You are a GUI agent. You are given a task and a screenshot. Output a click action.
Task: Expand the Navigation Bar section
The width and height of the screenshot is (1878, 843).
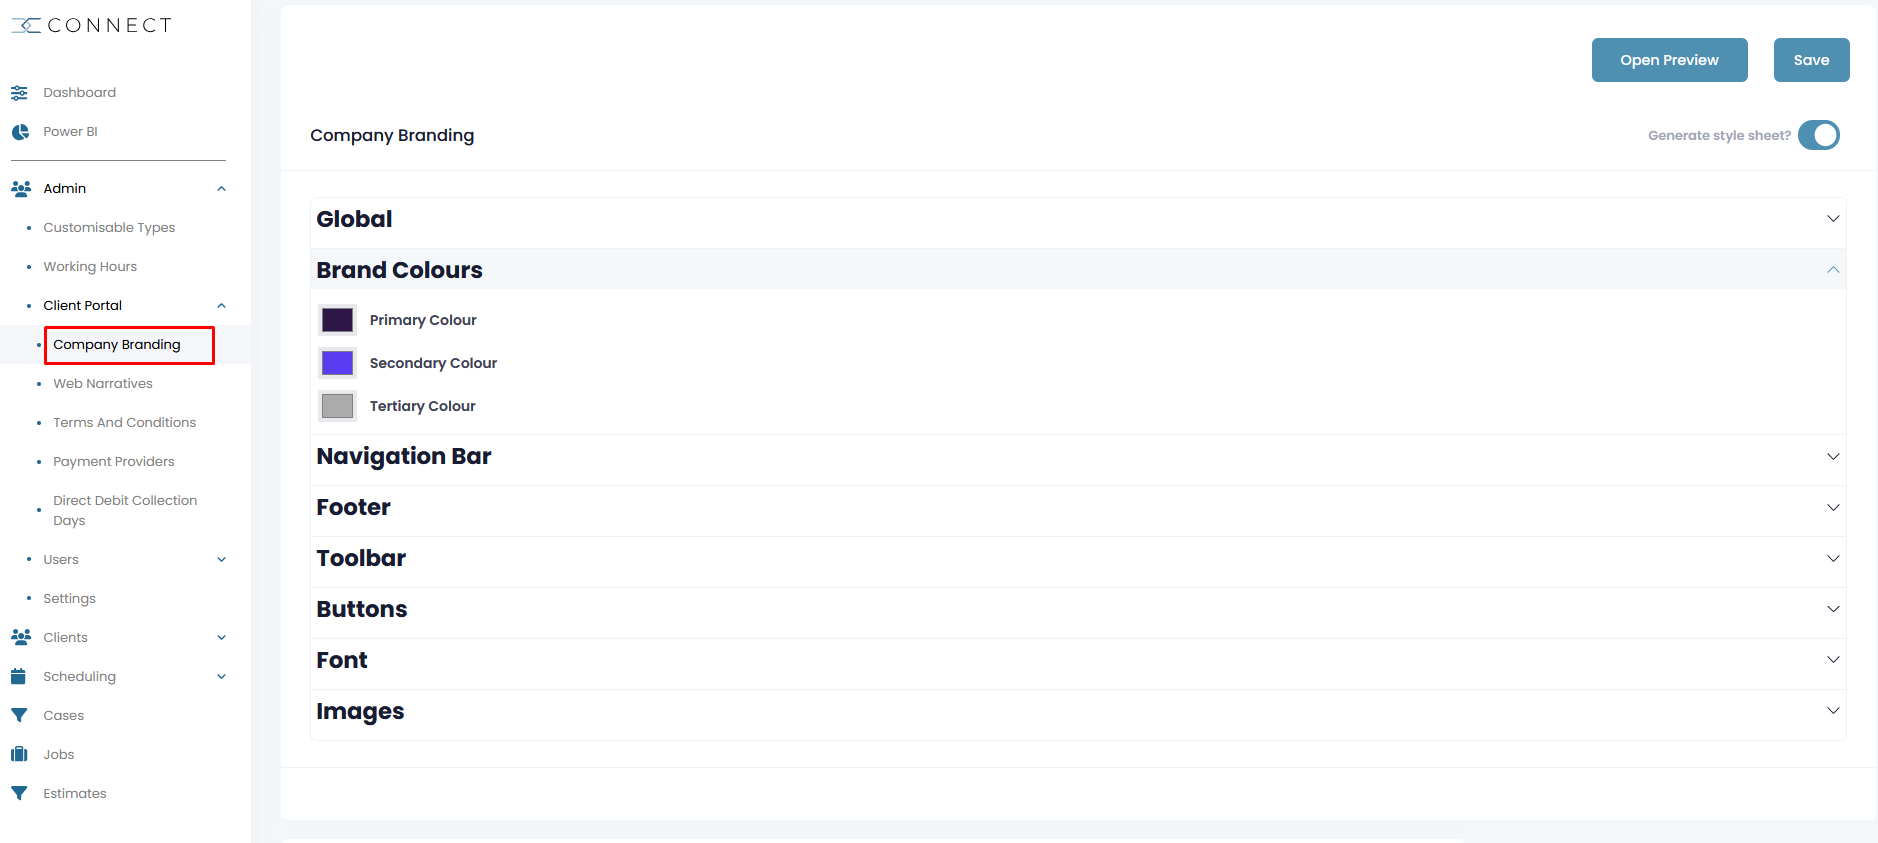[x=1078, y=456]
